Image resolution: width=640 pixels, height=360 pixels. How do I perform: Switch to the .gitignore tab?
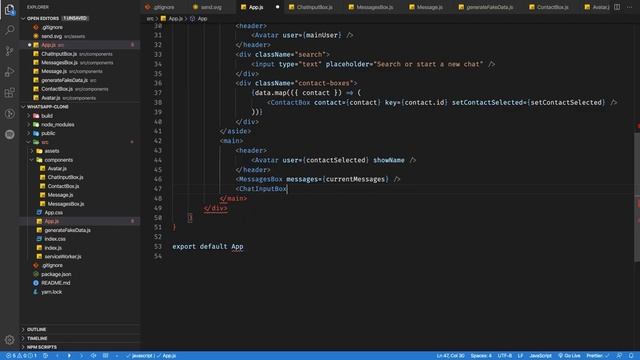click(164, 7)
